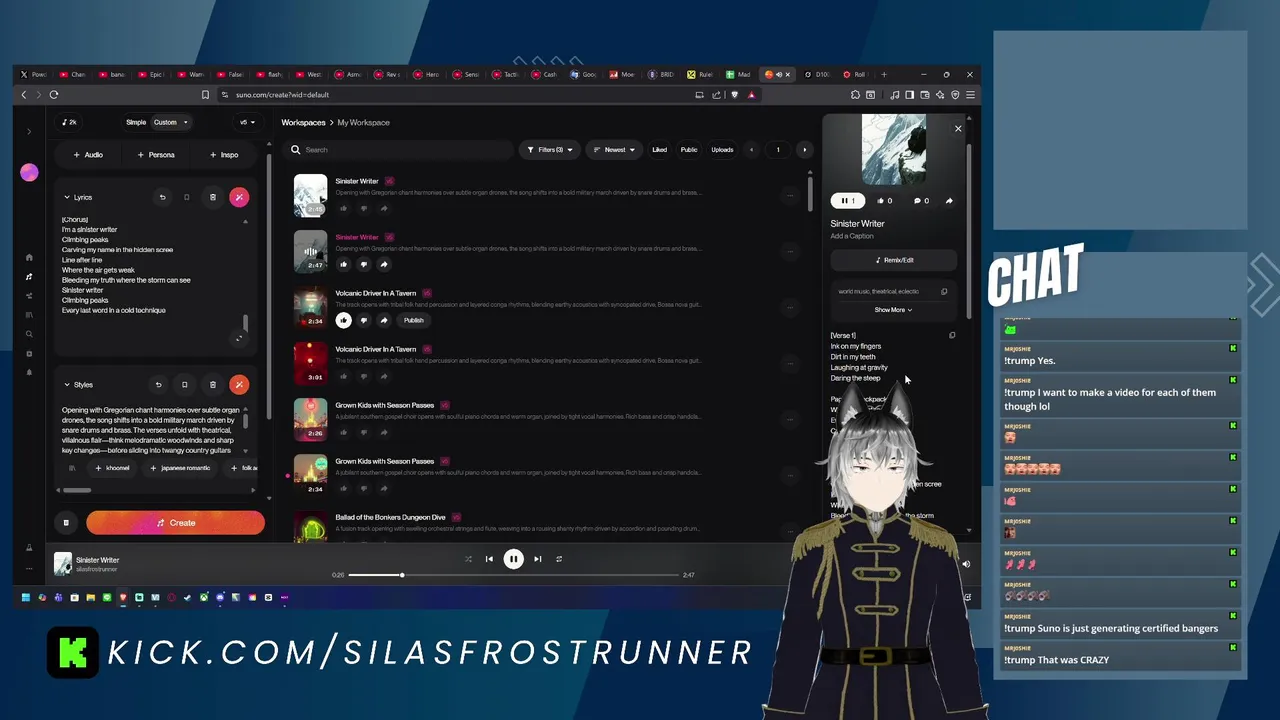Click the profile avatar in the sidebar
This screenshot has height=720, width=1280.
[x=29, y=173]
